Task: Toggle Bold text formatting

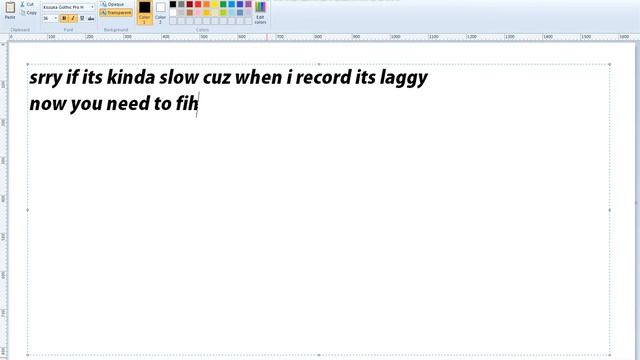Action: (64, 18)
